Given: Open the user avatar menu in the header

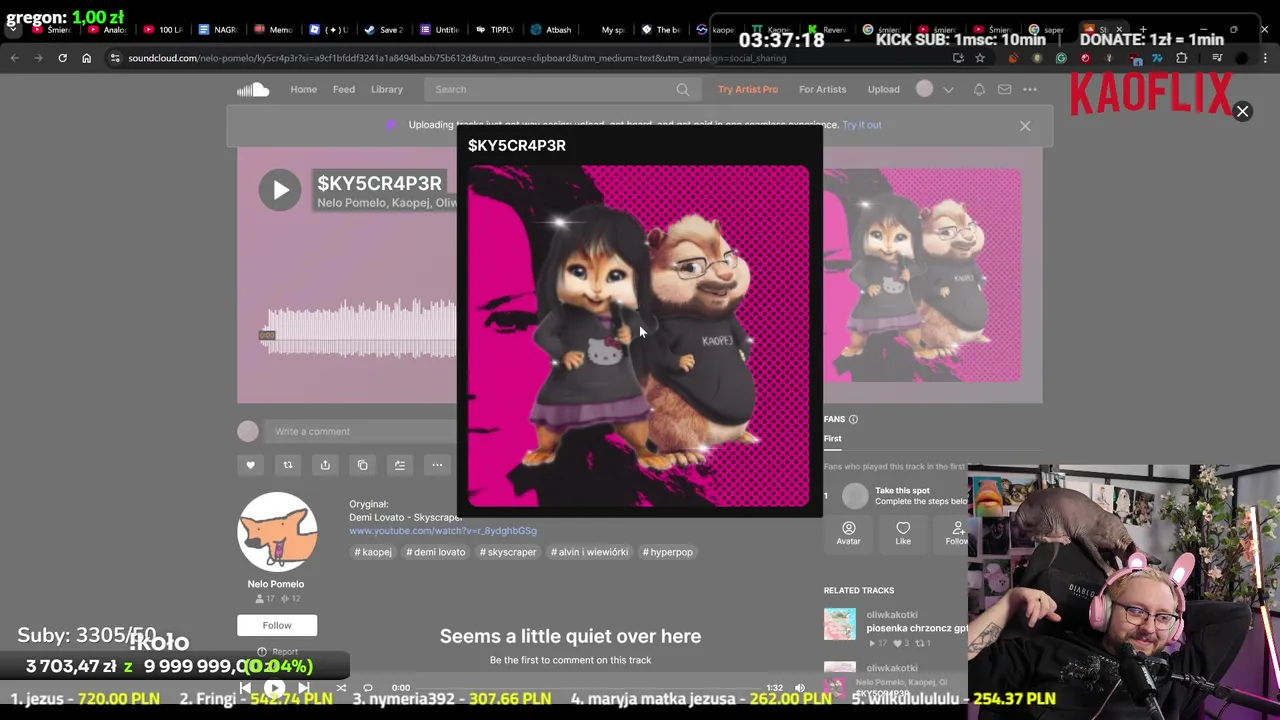Looking at the screenshot, I should [x=925, y=89].
